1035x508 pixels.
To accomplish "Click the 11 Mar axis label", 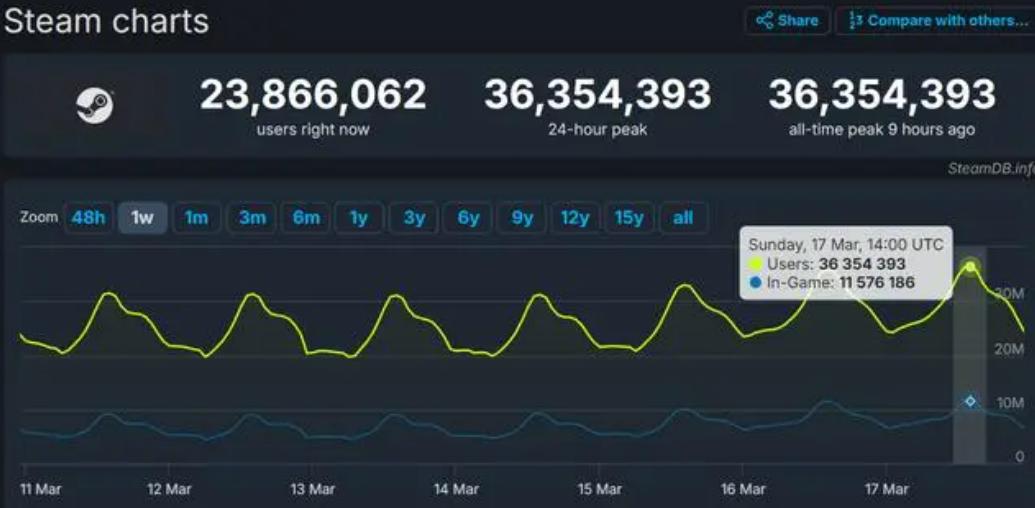I will tap(41, 490).
